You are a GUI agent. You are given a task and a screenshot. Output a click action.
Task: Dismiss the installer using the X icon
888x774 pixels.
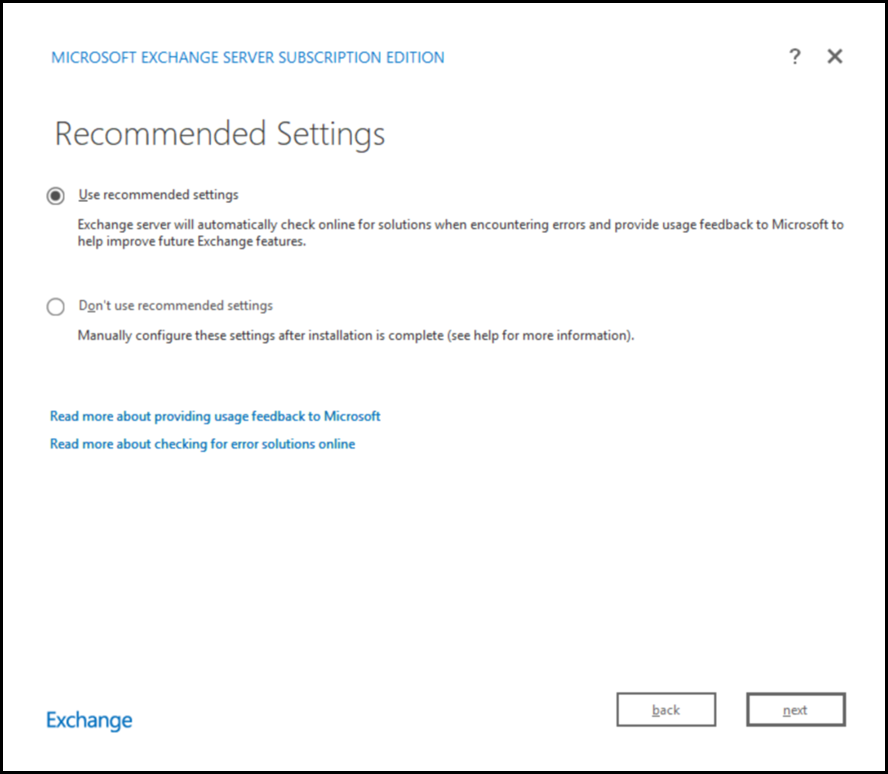pyautogui.click(x=835, y=57)
